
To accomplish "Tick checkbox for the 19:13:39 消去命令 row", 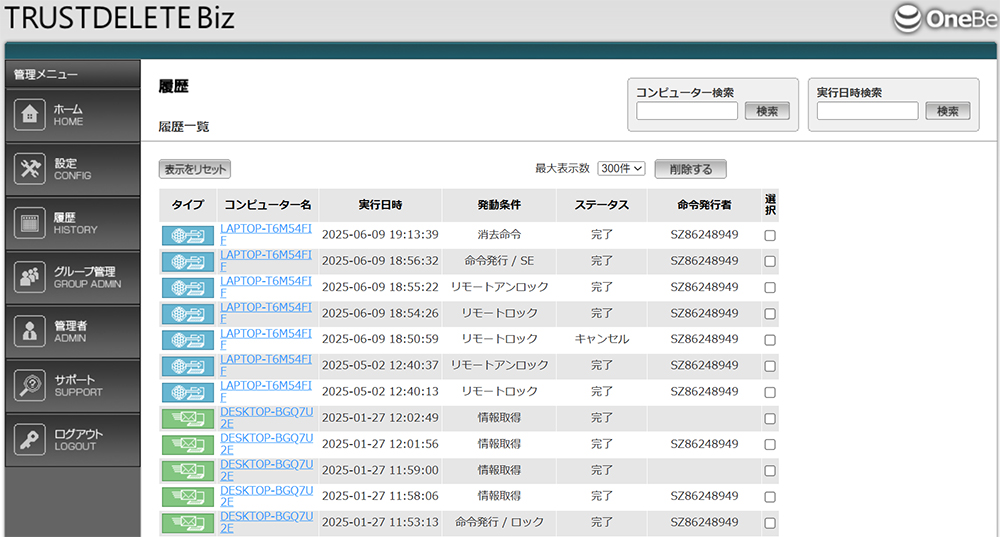I will pos(770,235).
